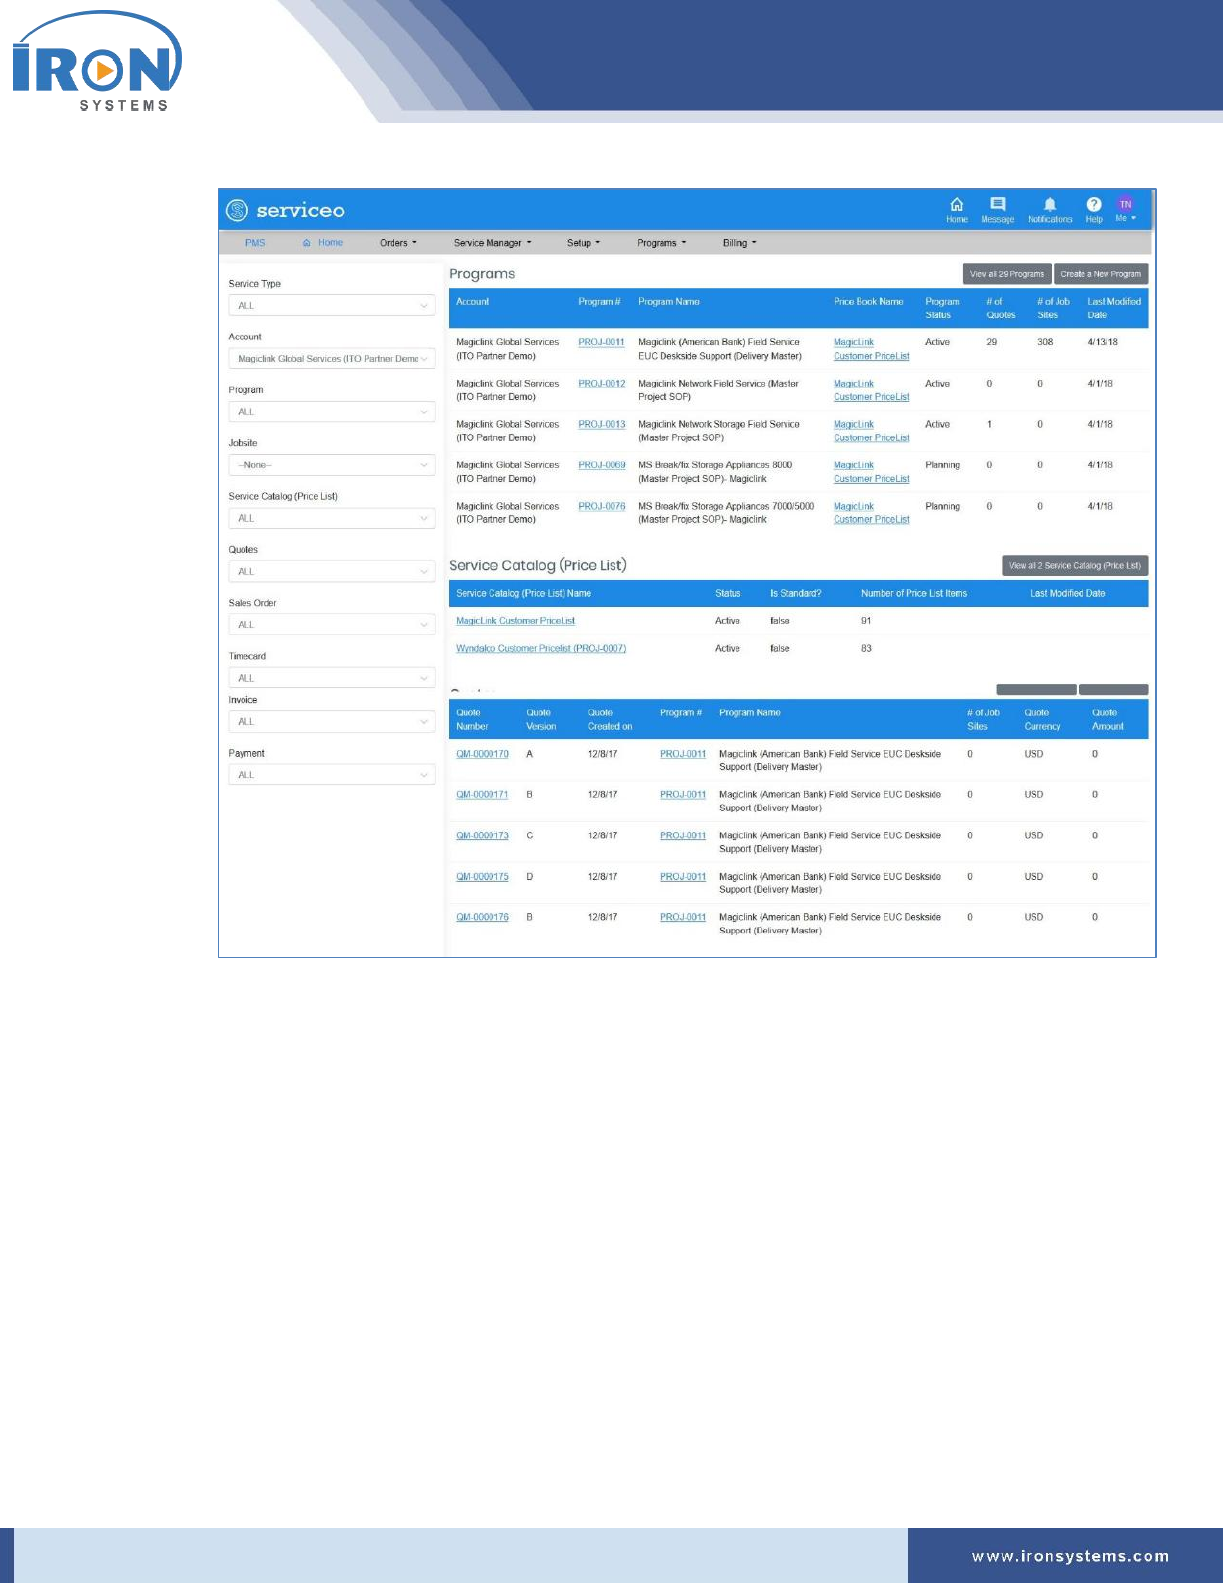Open the Programs menu
Image resolution: width=1223 pixels, height=1583 pixels.
coord(661,243)
